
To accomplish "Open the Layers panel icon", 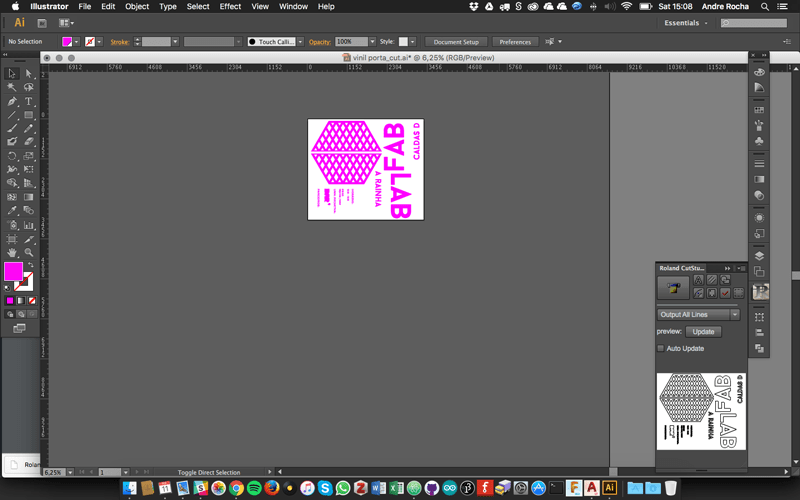I will 759,256.
